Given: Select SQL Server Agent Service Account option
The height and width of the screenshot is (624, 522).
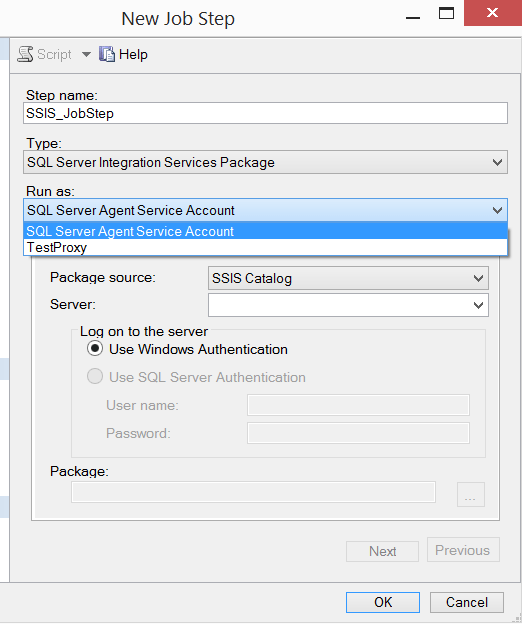Looking at the screenshot, I should pos(265,231).
